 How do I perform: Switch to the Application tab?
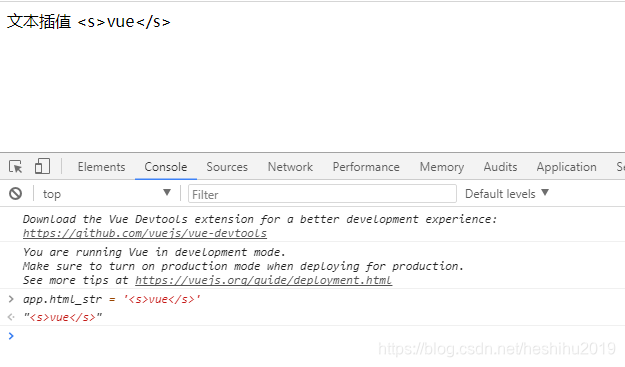[x=566, y=167]
